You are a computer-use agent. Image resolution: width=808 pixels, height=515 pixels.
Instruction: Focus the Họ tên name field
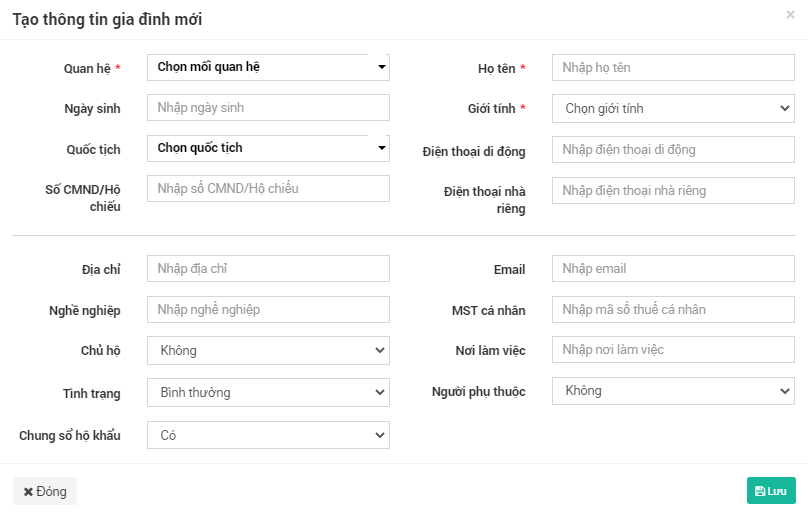[x=673, y=68]
